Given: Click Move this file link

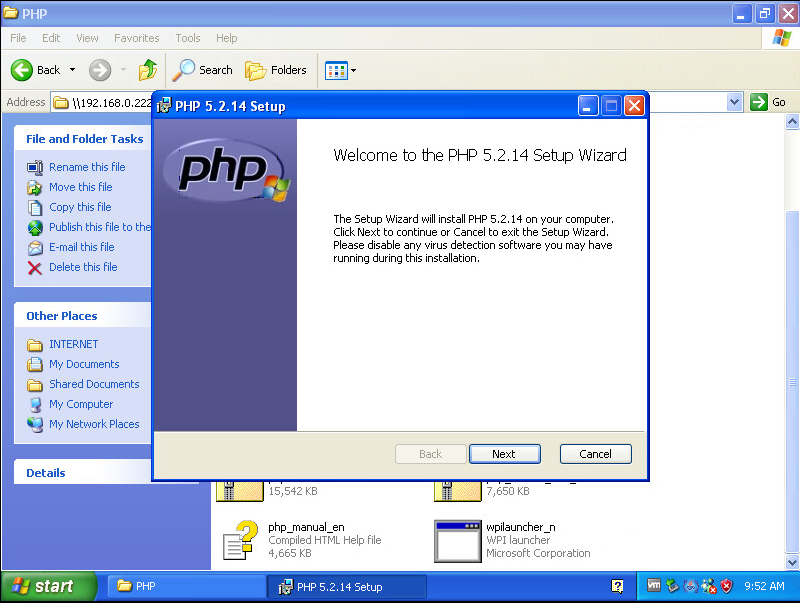Looking at the screenshot, I should 81,187.
